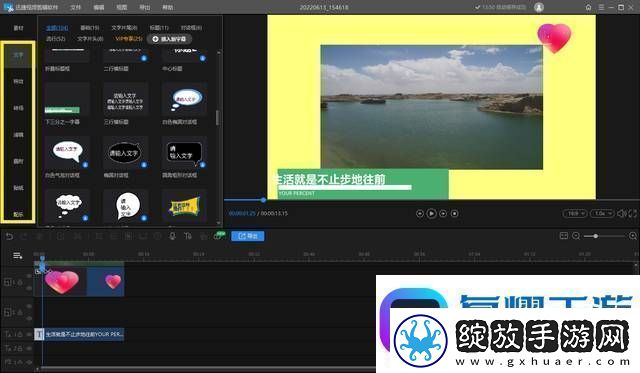Open the text-to-speech tool icon
The width and height of the screenshot is (640, 373).
[188, 236]
